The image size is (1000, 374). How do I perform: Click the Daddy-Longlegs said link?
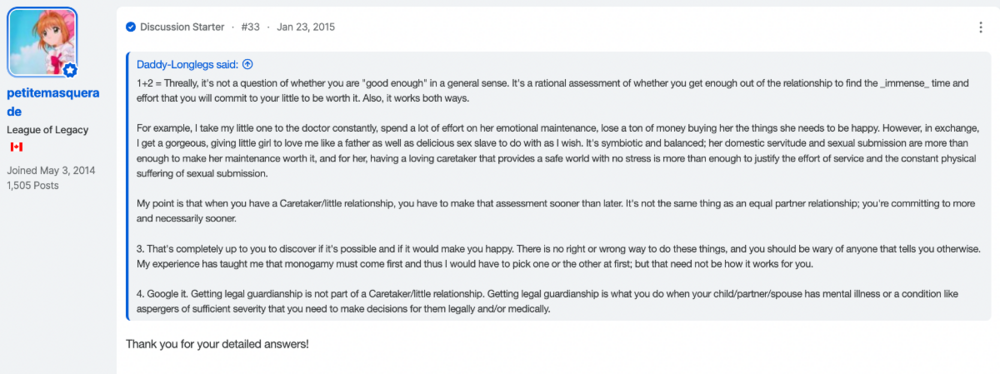click(x=188, y=64)
